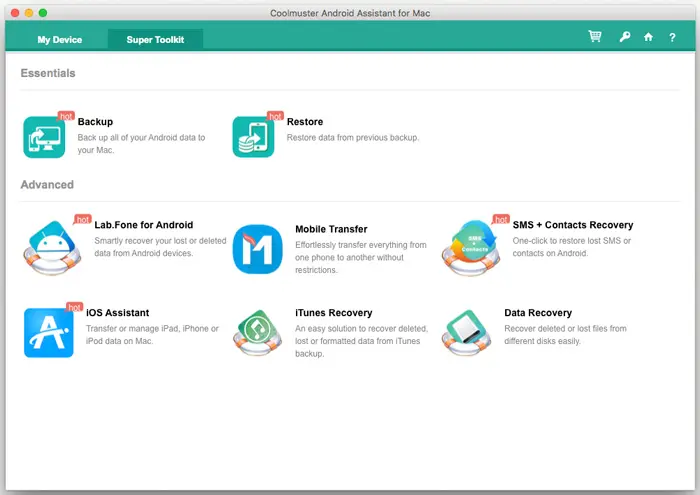Select Lab.Fone for Android title
The width and height of the screenshot is (700, 495).
(x=144, y=225)
